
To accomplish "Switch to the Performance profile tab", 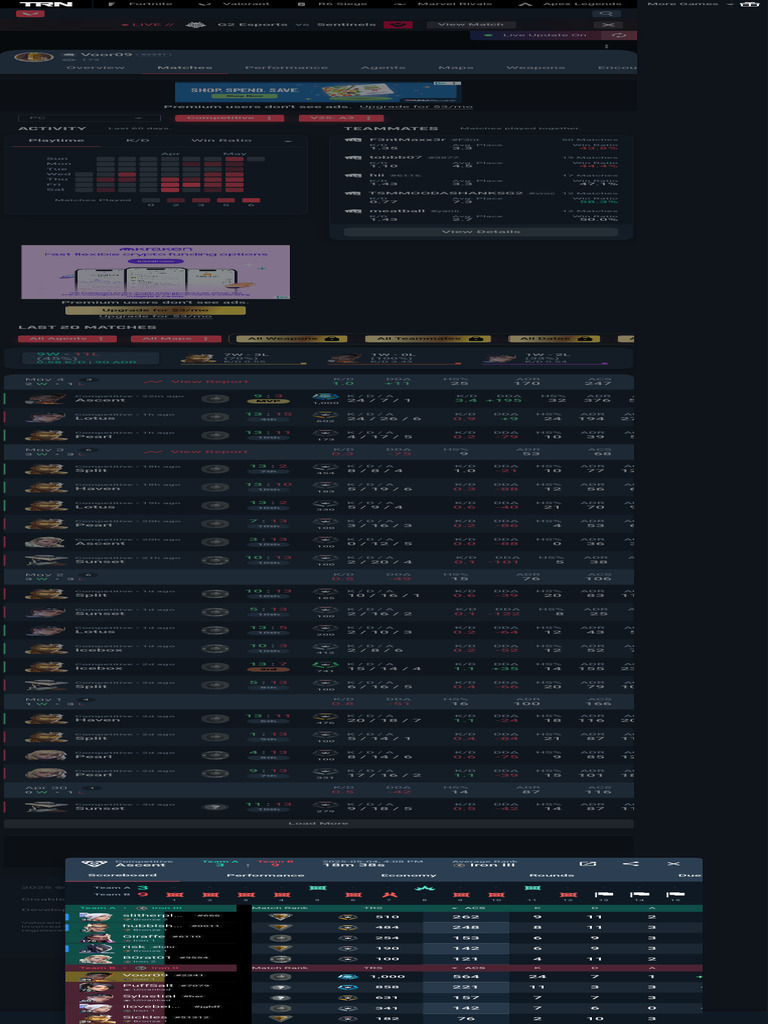I will pos(286,68).
